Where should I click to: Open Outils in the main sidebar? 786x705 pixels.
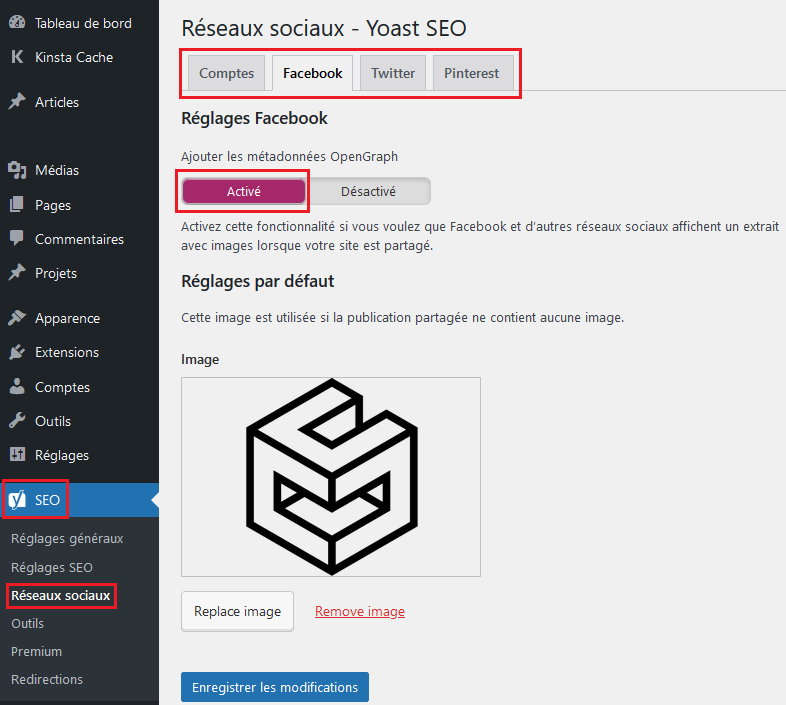click(x=53, y=421)
